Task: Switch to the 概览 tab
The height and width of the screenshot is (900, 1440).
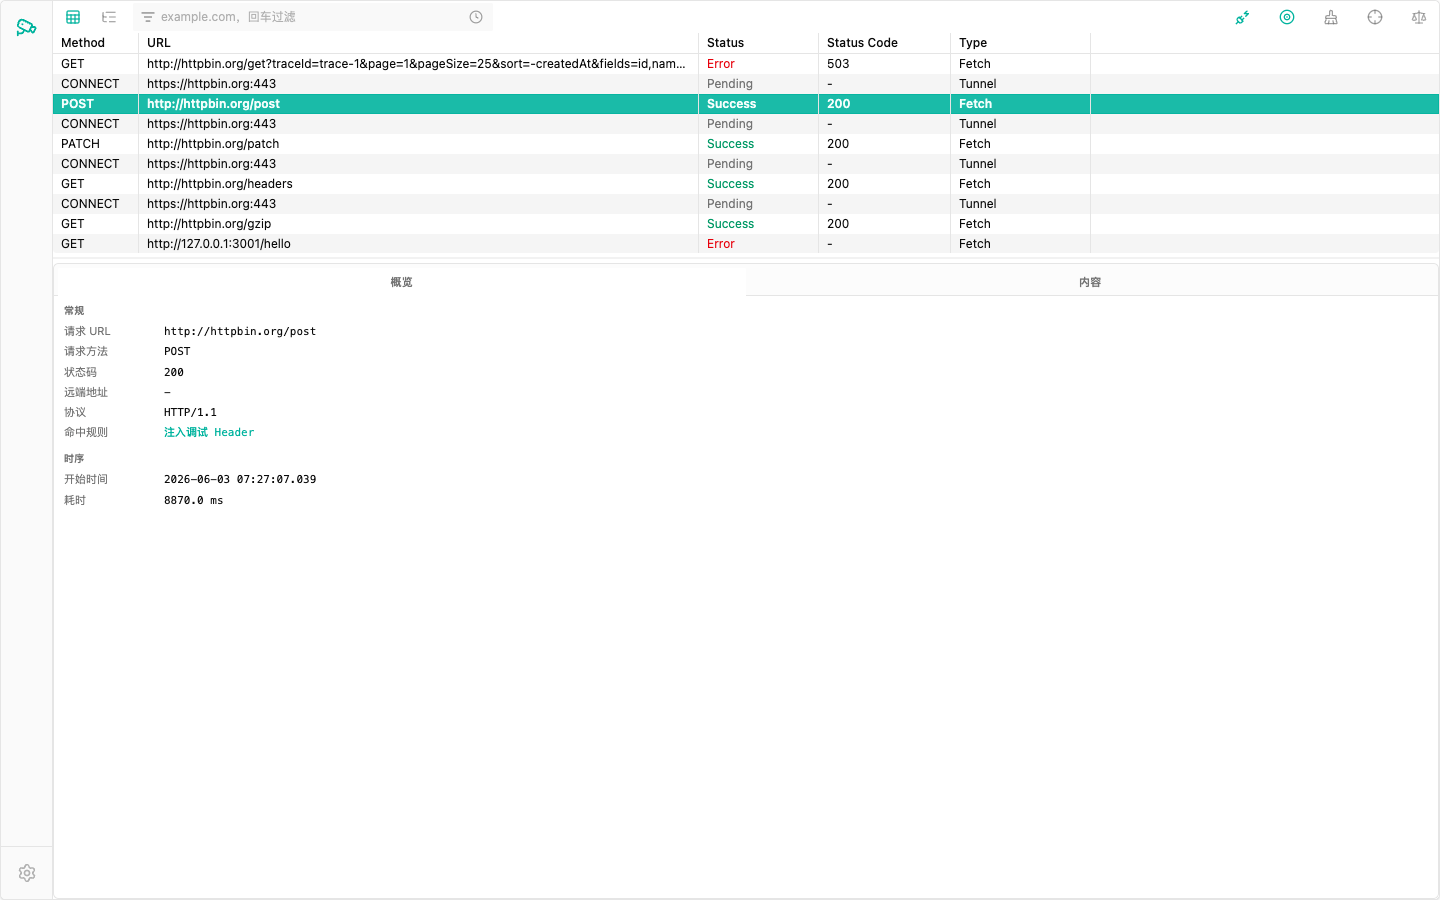Action: coord(400,282)
